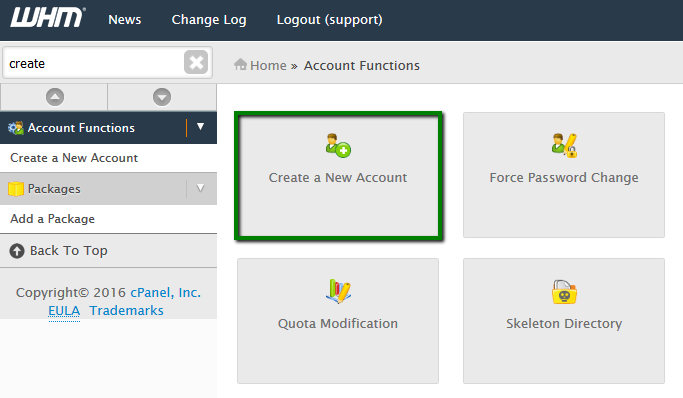The width and height of the screenshot is (683, 398).
Task: Click the Force Password Change lock icon
Action: (x=564, y=145)
